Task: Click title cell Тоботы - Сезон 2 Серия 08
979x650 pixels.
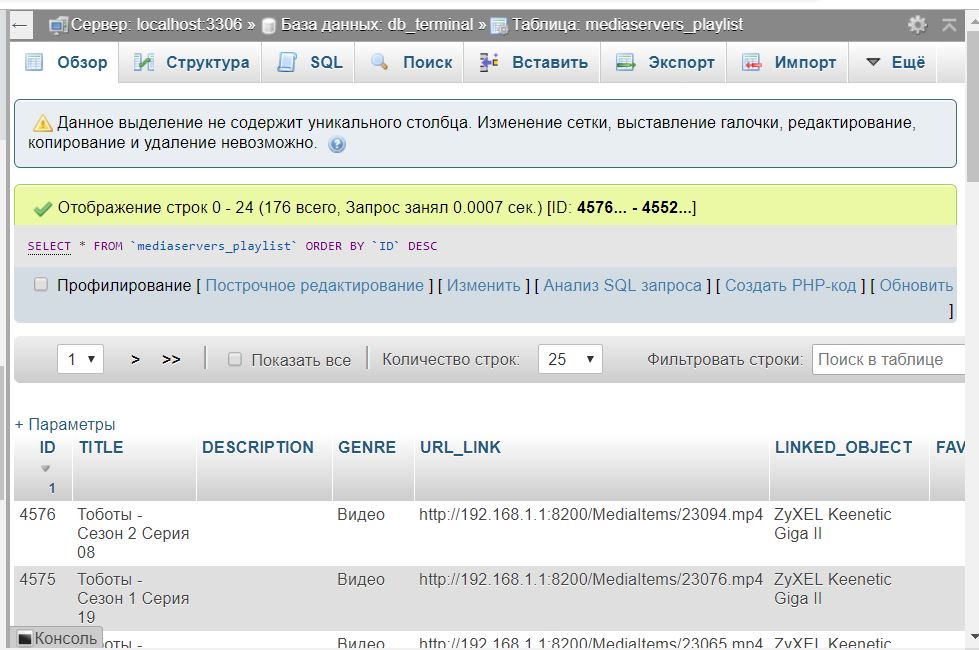Action: pyautogui.click(x=133, y=533)
